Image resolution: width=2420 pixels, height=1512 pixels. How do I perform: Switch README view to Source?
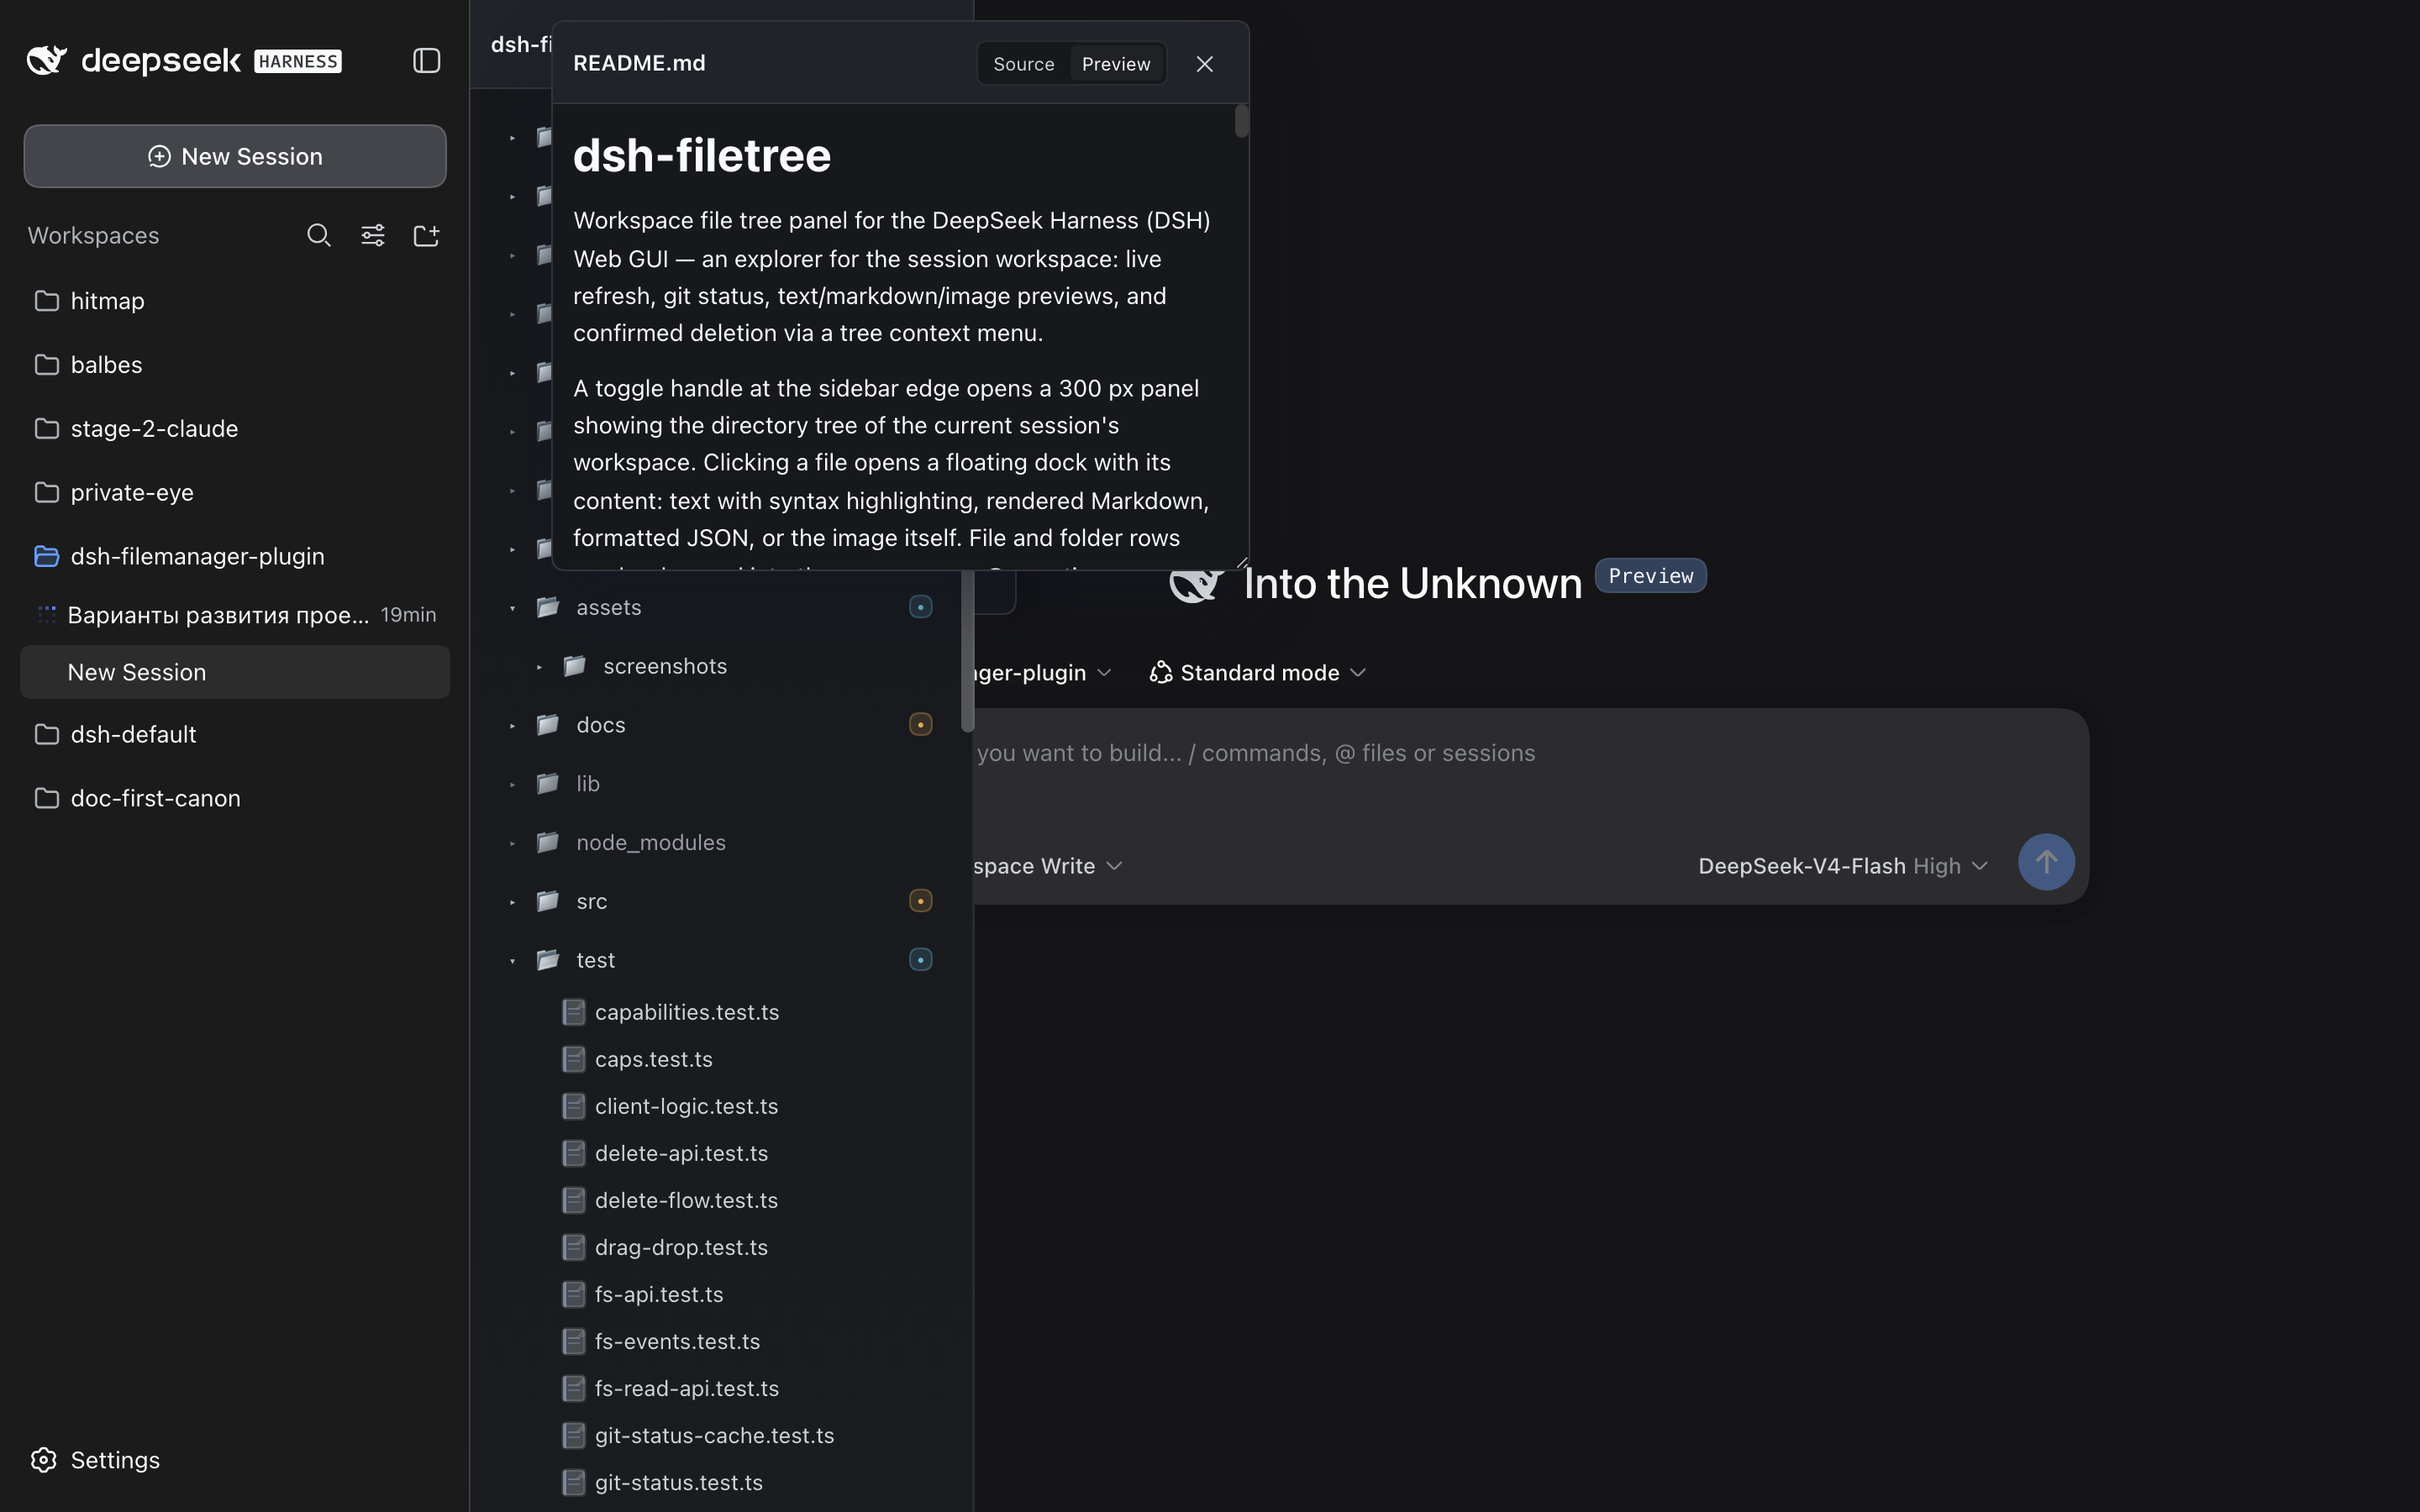pyautogui.click(x=1024, y=64)
